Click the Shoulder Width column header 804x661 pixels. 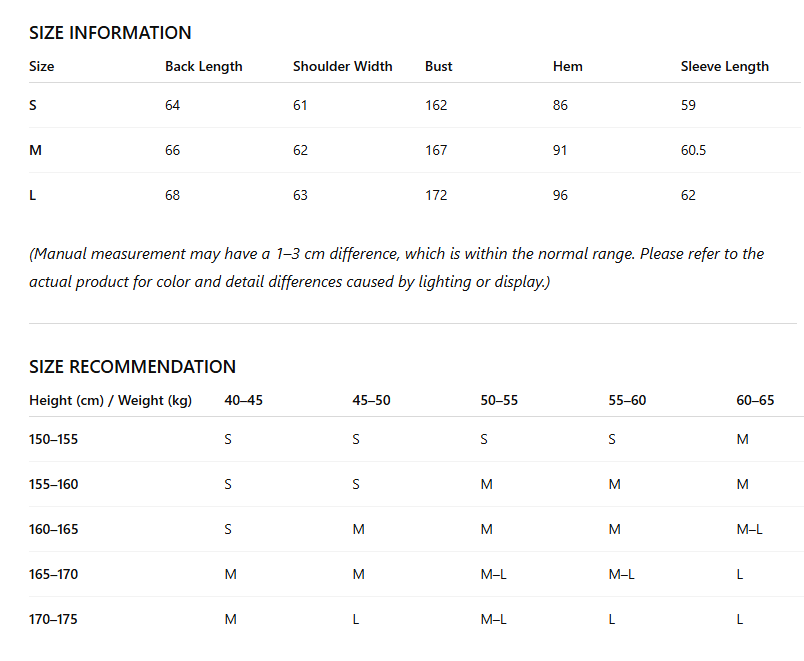pos(343,66)
